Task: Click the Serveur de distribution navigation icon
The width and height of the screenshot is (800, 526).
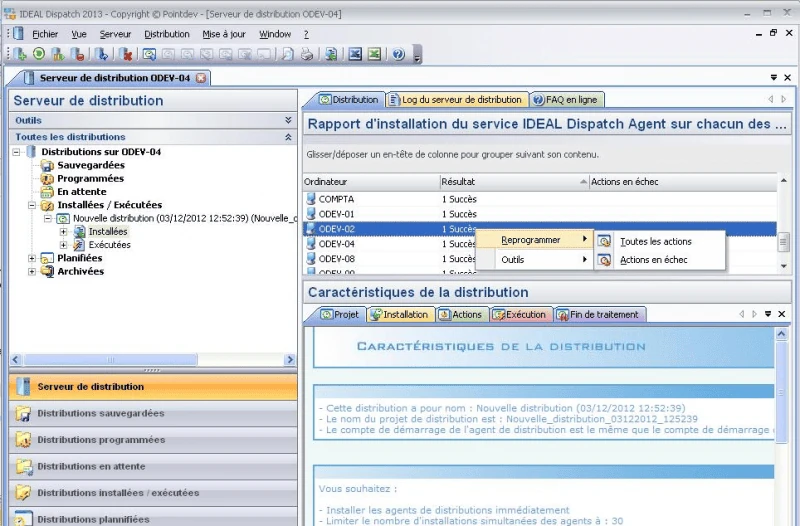Action: click(23, 387)
